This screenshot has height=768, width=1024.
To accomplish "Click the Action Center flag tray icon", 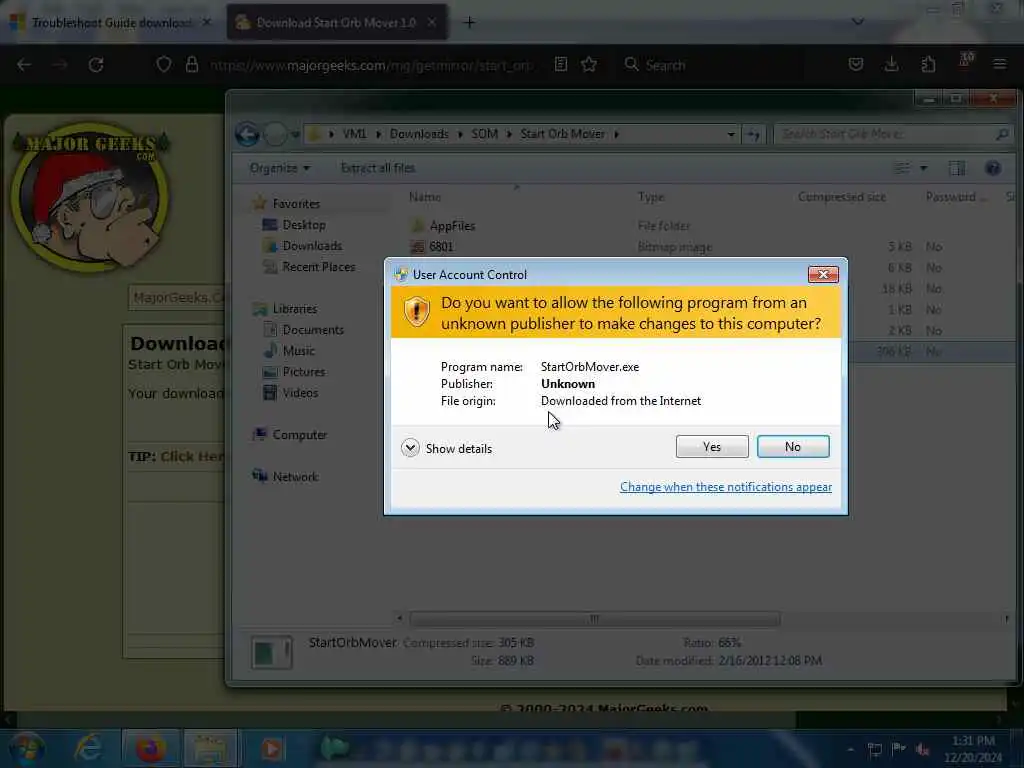I will coord(898,749).
